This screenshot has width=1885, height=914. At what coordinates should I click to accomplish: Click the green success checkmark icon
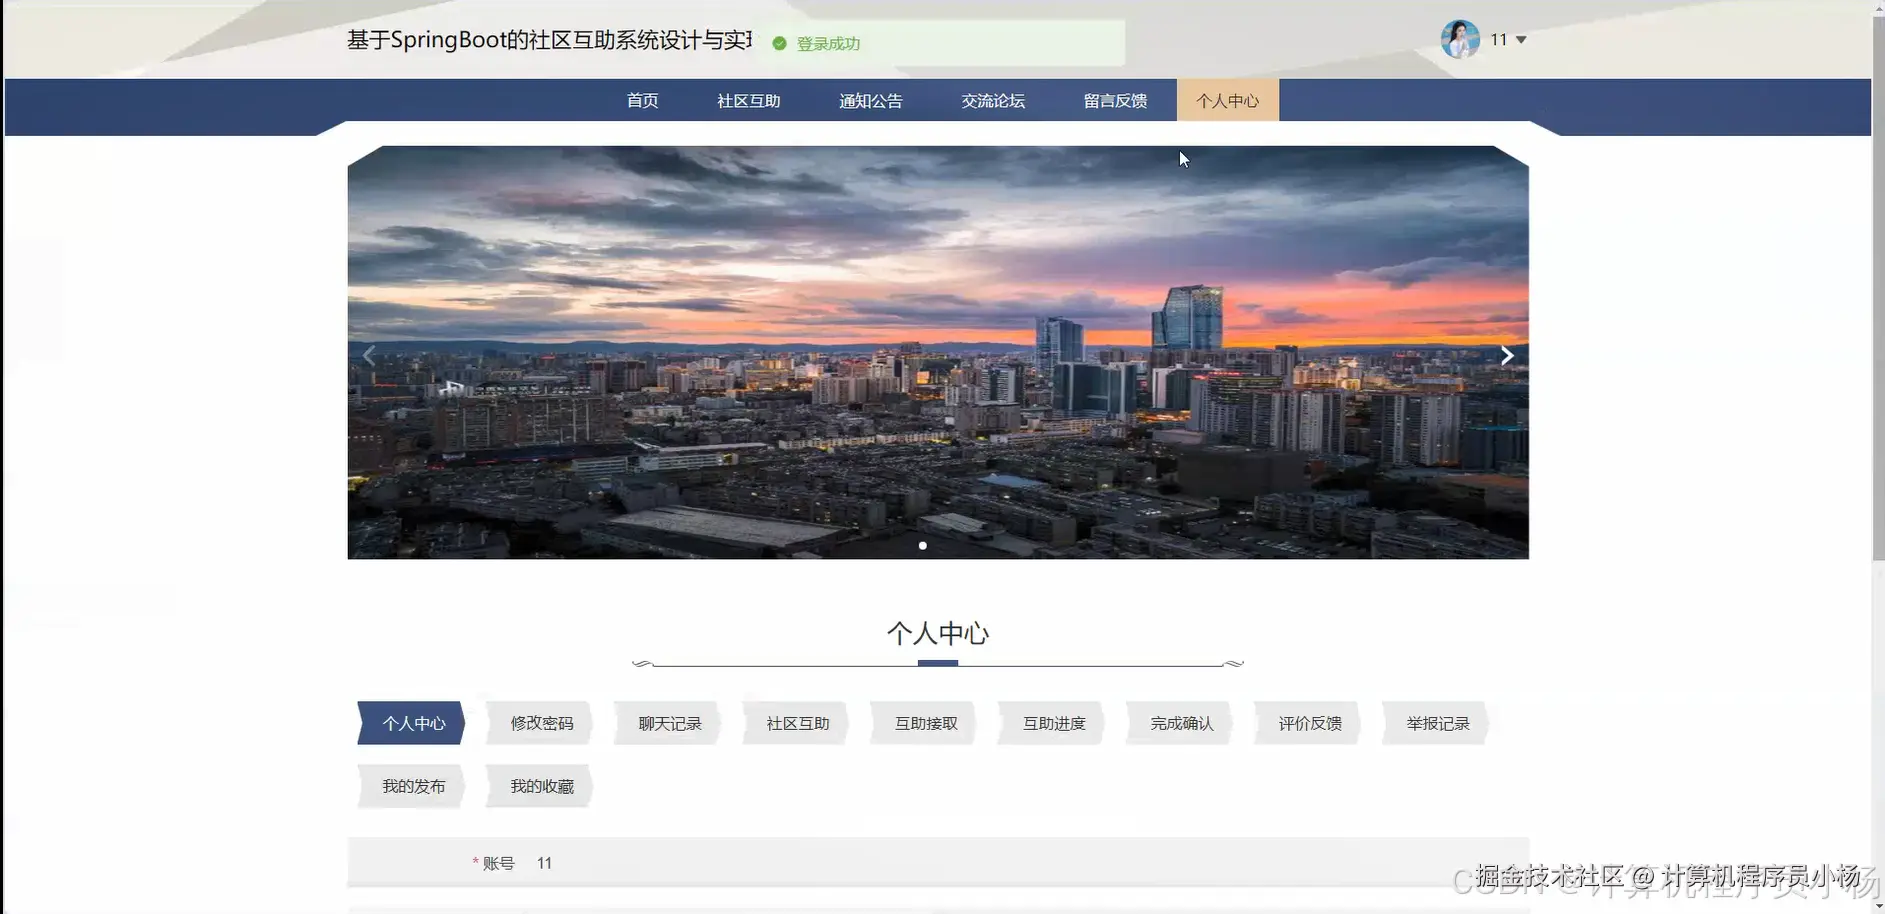(x=779, y=43)
